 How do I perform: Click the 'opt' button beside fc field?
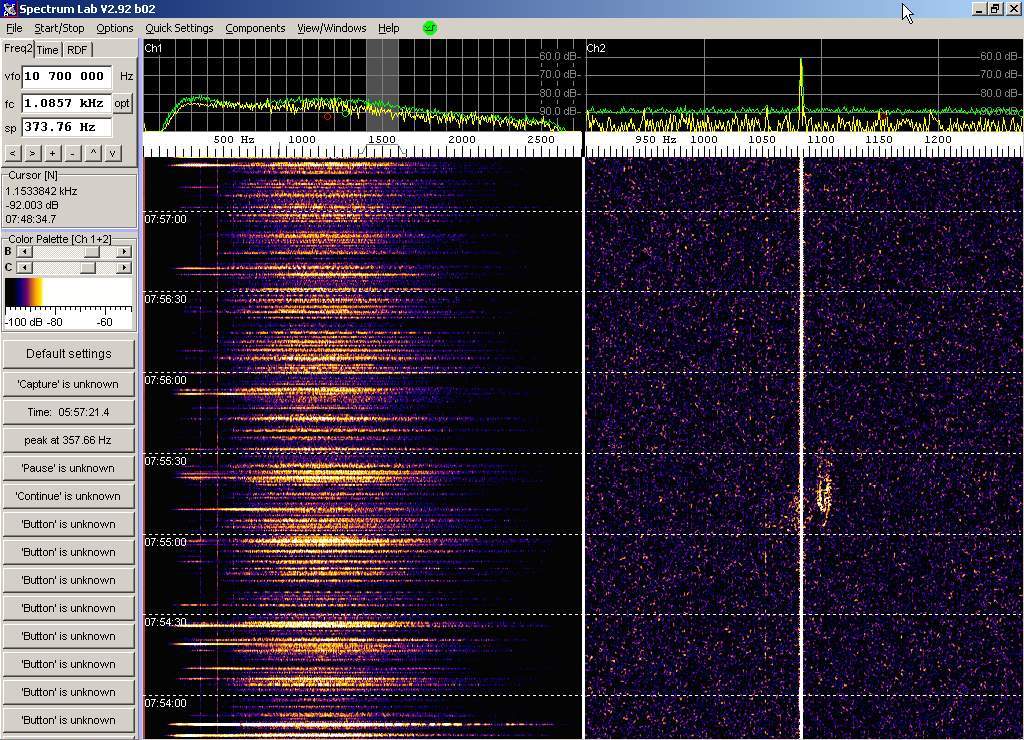pos(122,103)
